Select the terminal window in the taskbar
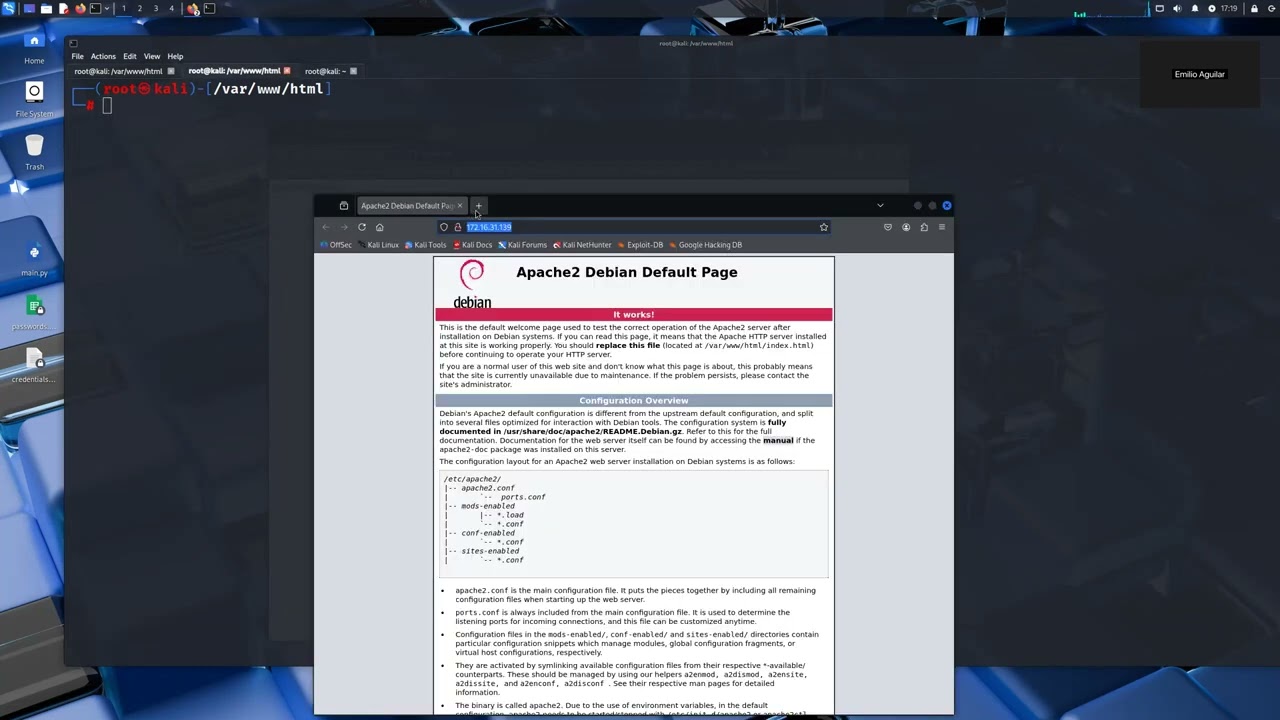 [x=209, y=8]
